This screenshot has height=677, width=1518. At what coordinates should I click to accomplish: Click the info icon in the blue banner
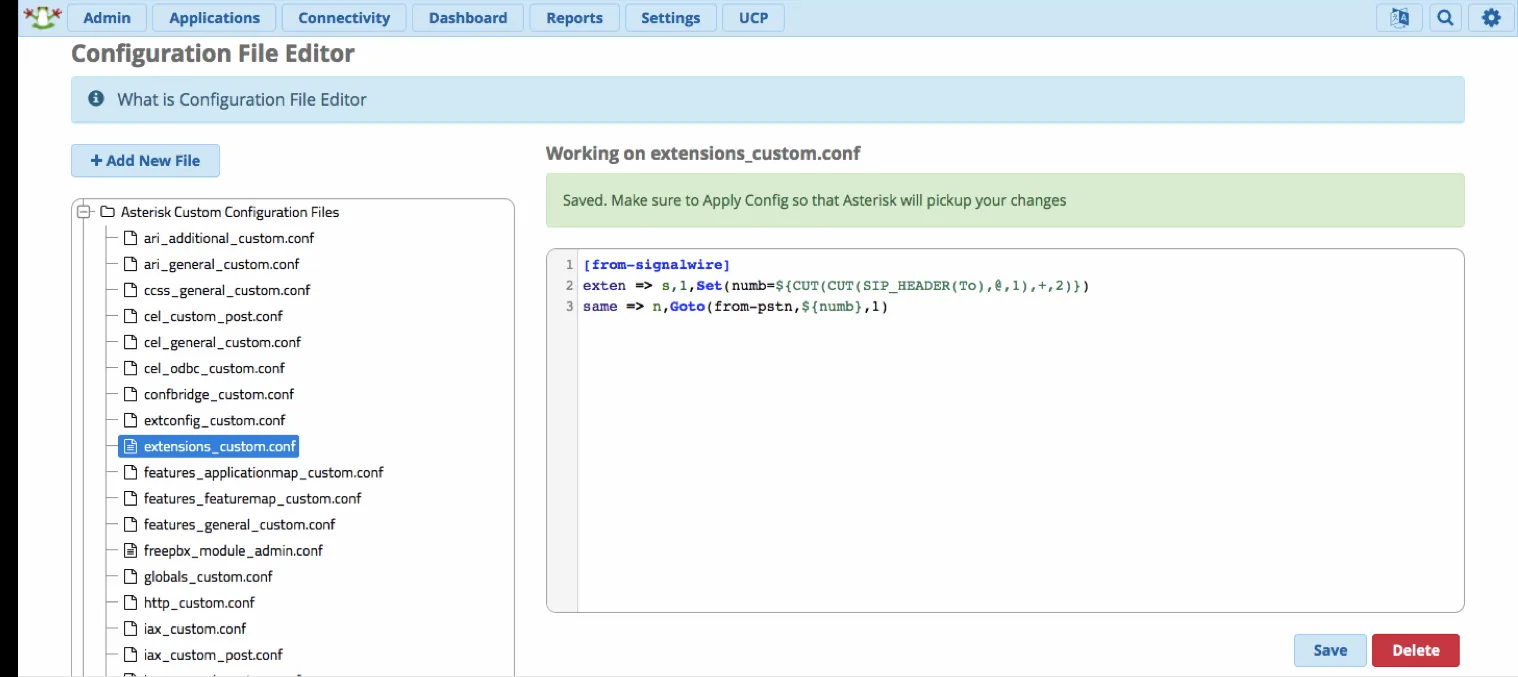coord(95,99)
